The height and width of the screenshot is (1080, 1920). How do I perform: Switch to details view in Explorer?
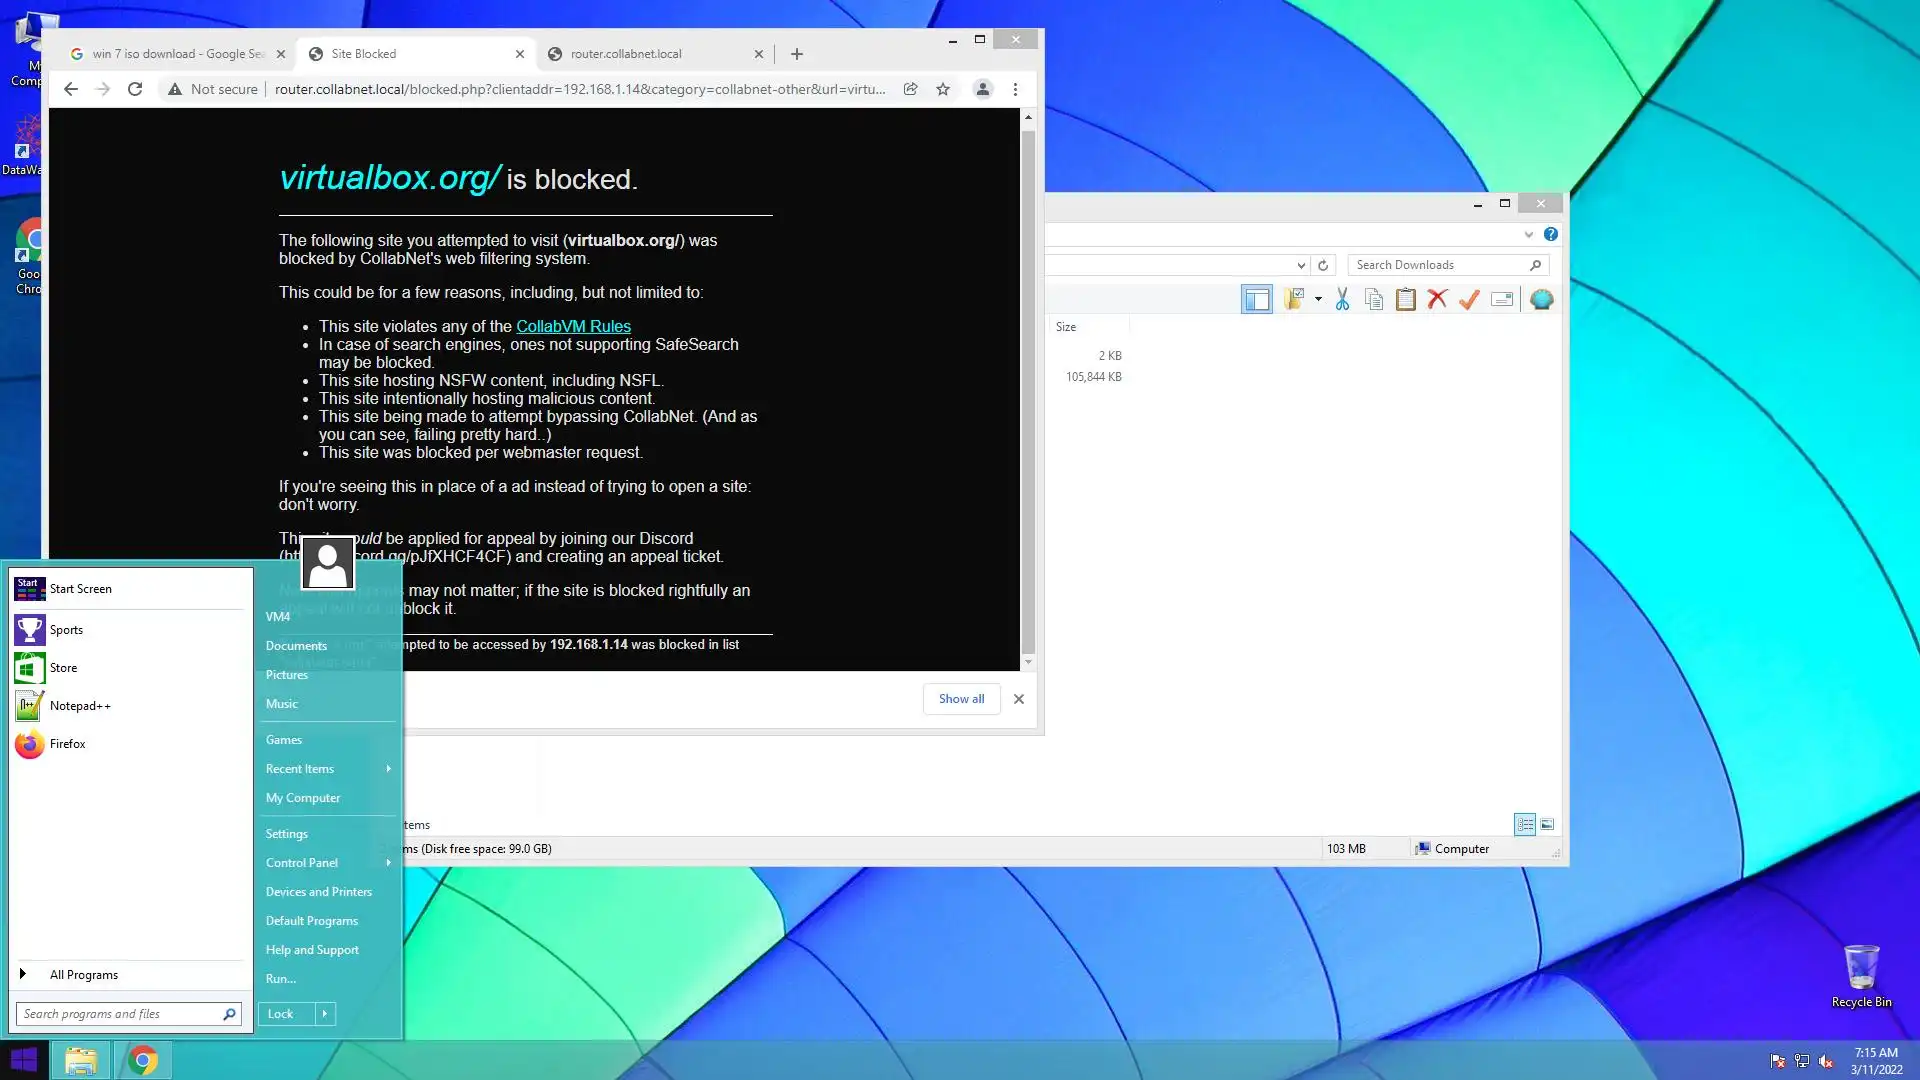(1525, 824)
